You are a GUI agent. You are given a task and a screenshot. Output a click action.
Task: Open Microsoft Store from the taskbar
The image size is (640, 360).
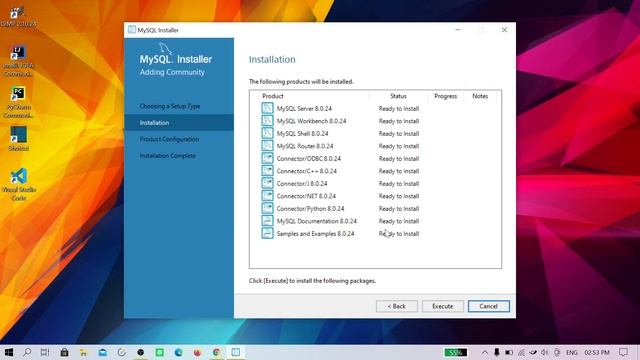(x=64, y=352)
